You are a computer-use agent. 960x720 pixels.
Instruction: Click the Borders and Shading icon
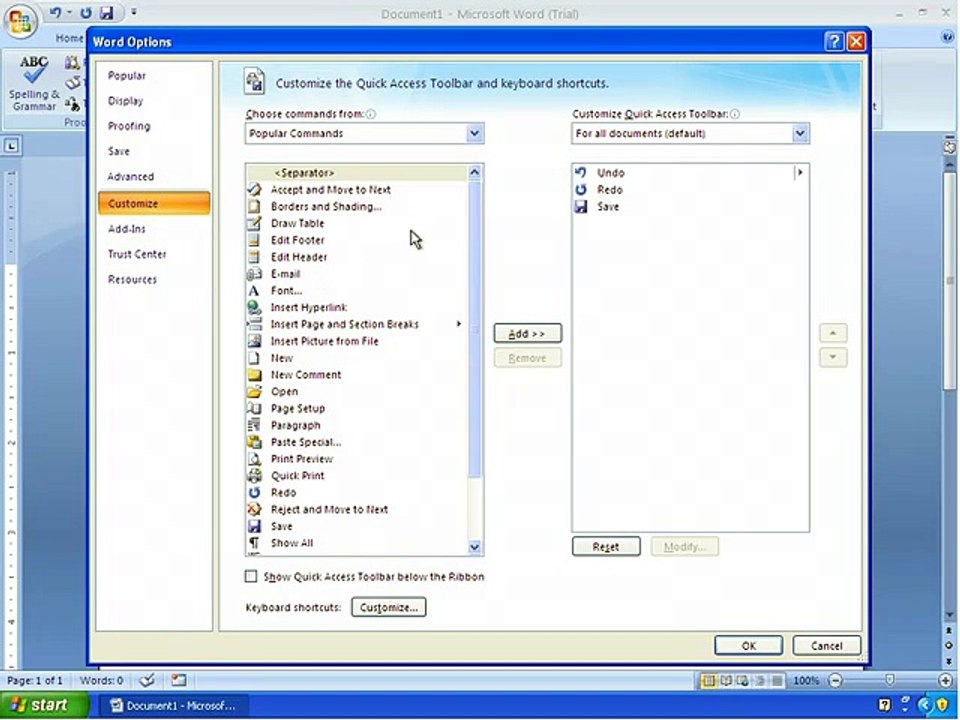(254, 206)
